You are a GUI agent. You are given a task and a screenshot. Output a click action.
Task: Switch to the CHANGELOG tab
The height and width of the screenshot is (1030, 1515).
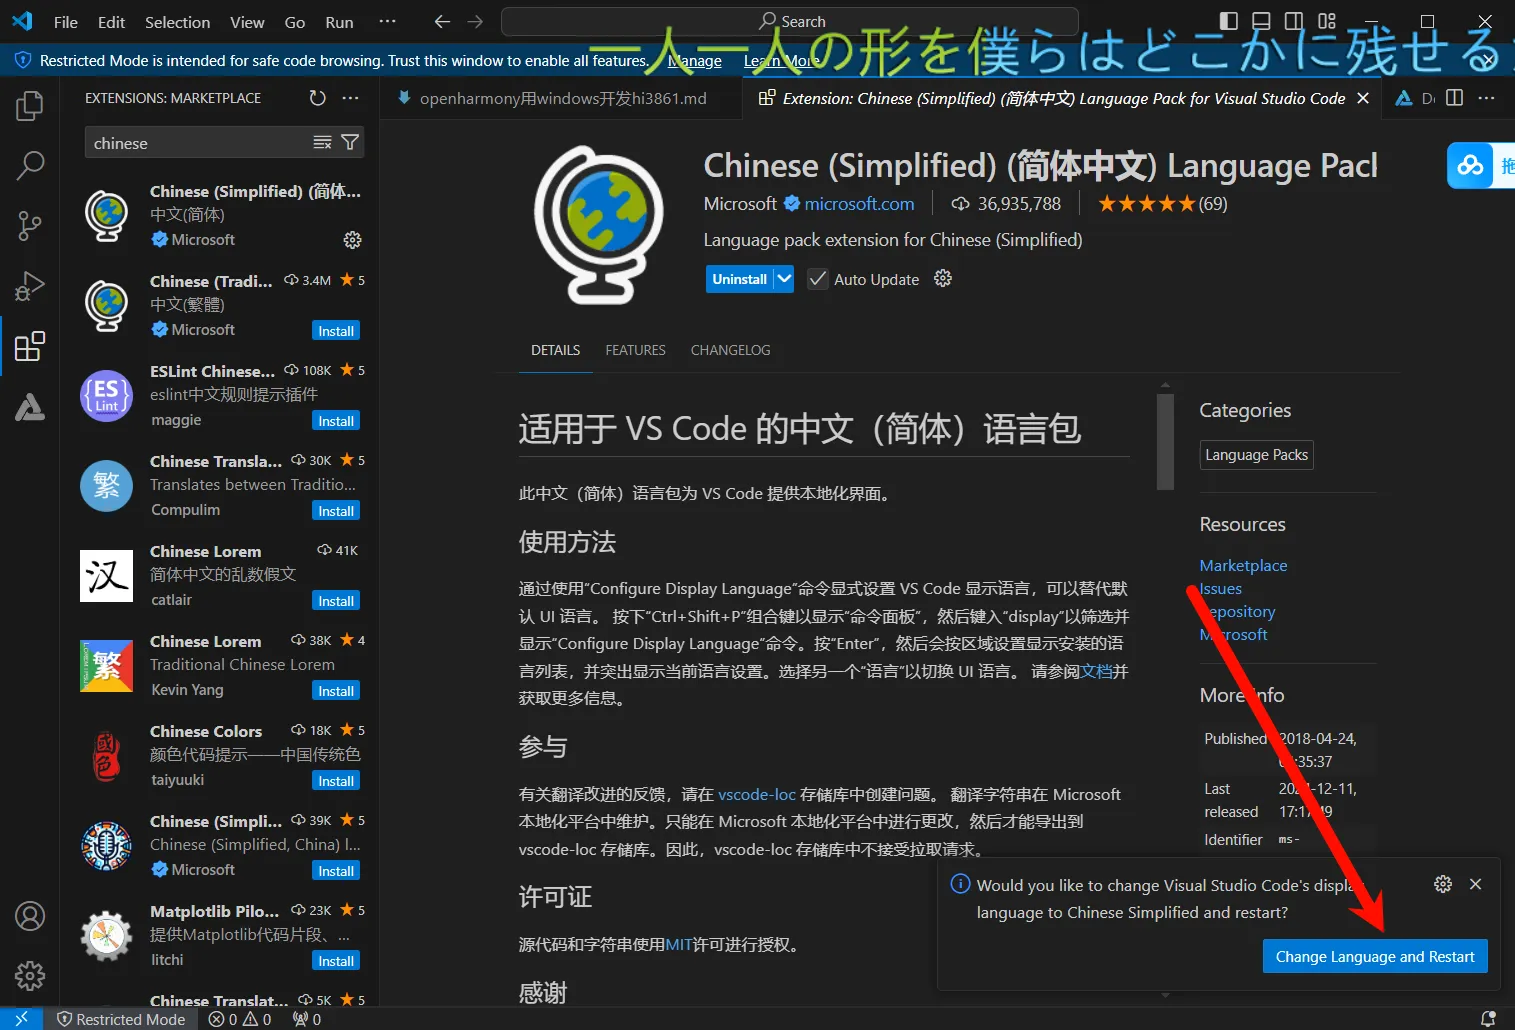(730, 350)
